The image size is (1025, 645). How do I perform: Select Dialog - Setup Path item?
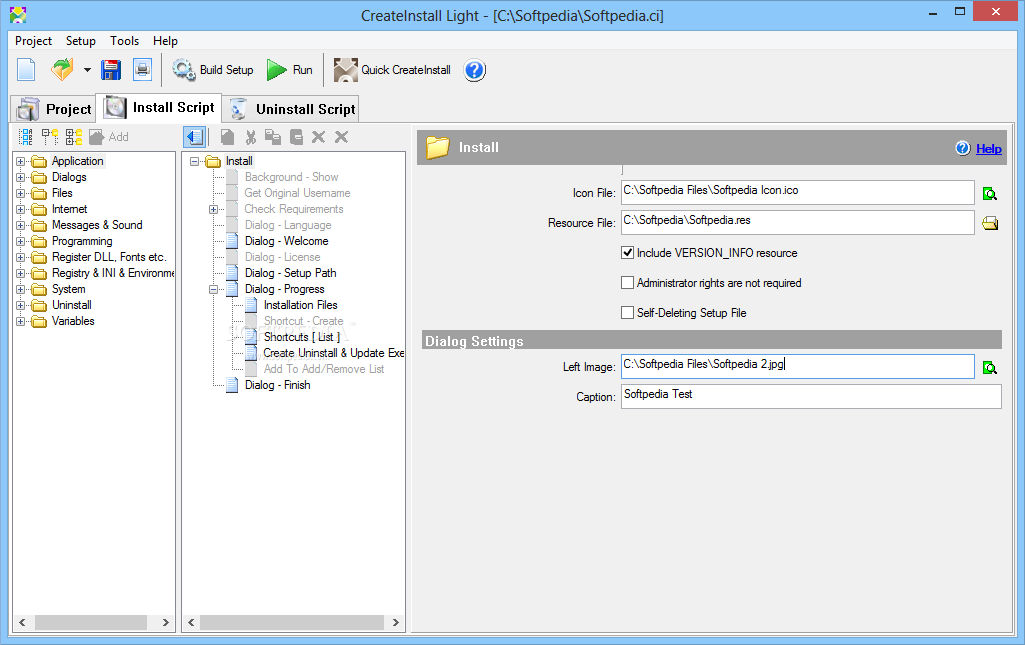(290, 273)
